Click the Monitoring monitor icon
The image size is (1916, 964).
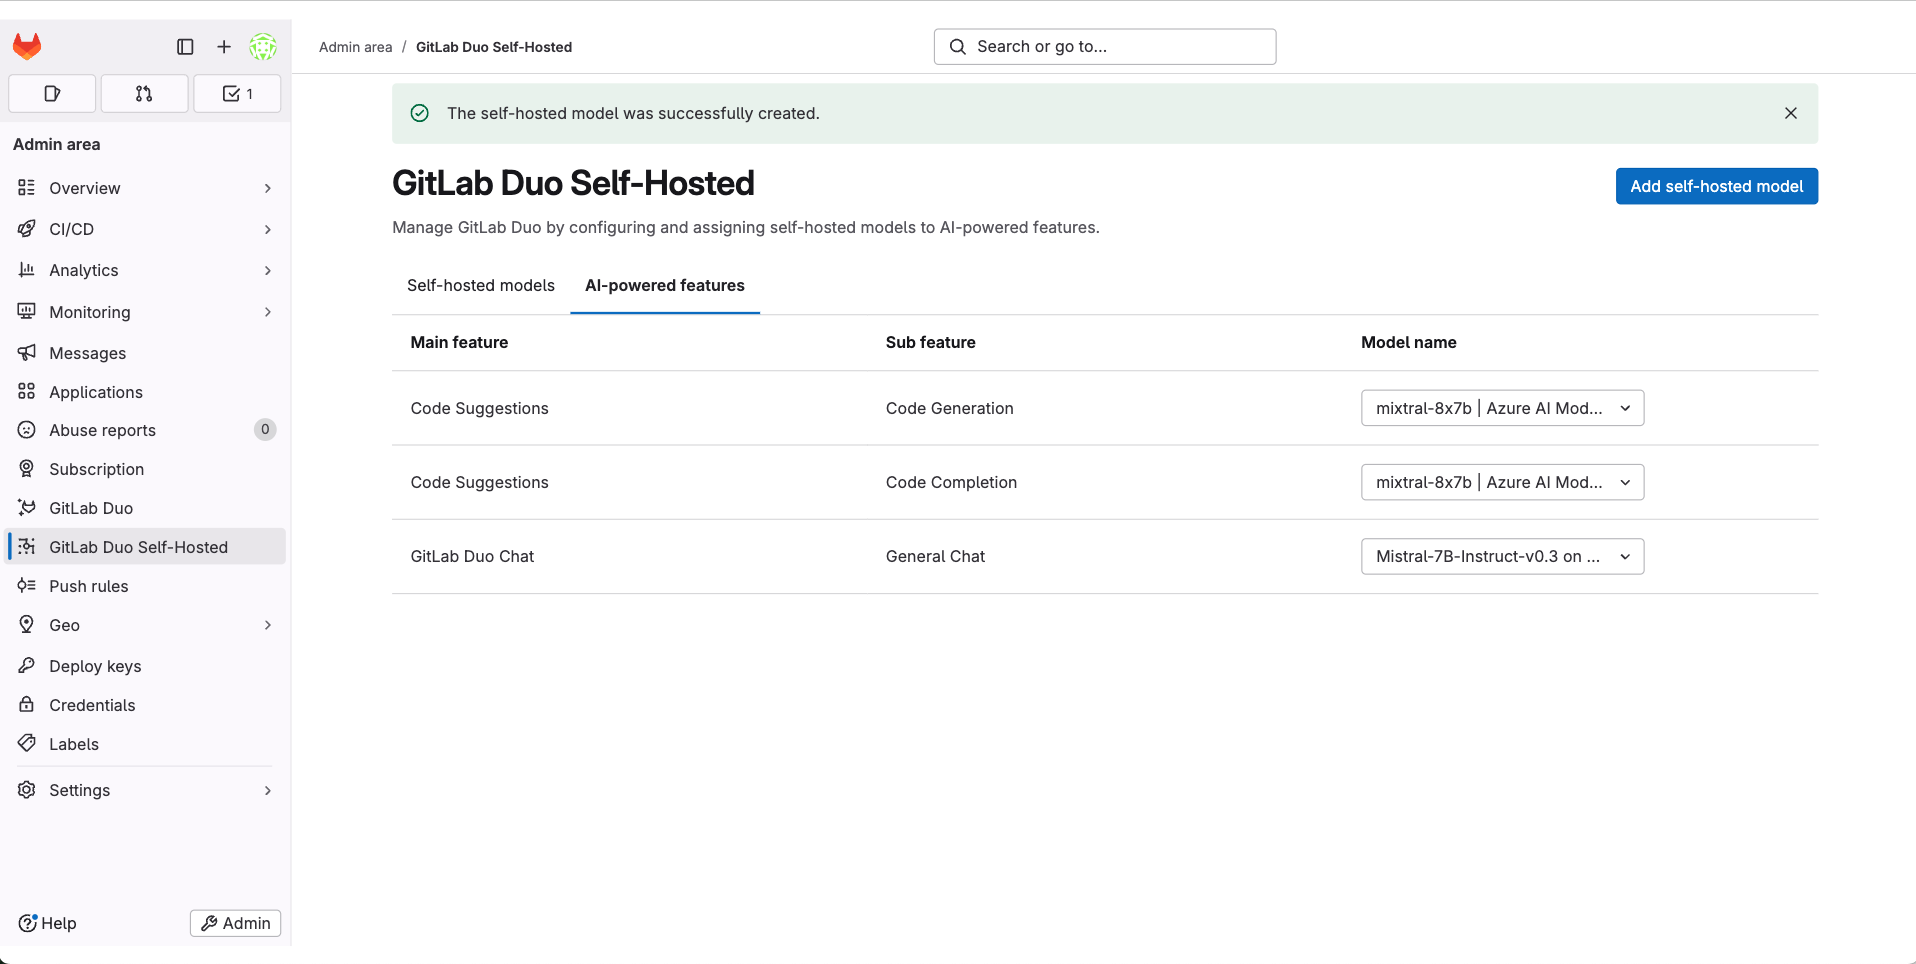tap(27, 311)
